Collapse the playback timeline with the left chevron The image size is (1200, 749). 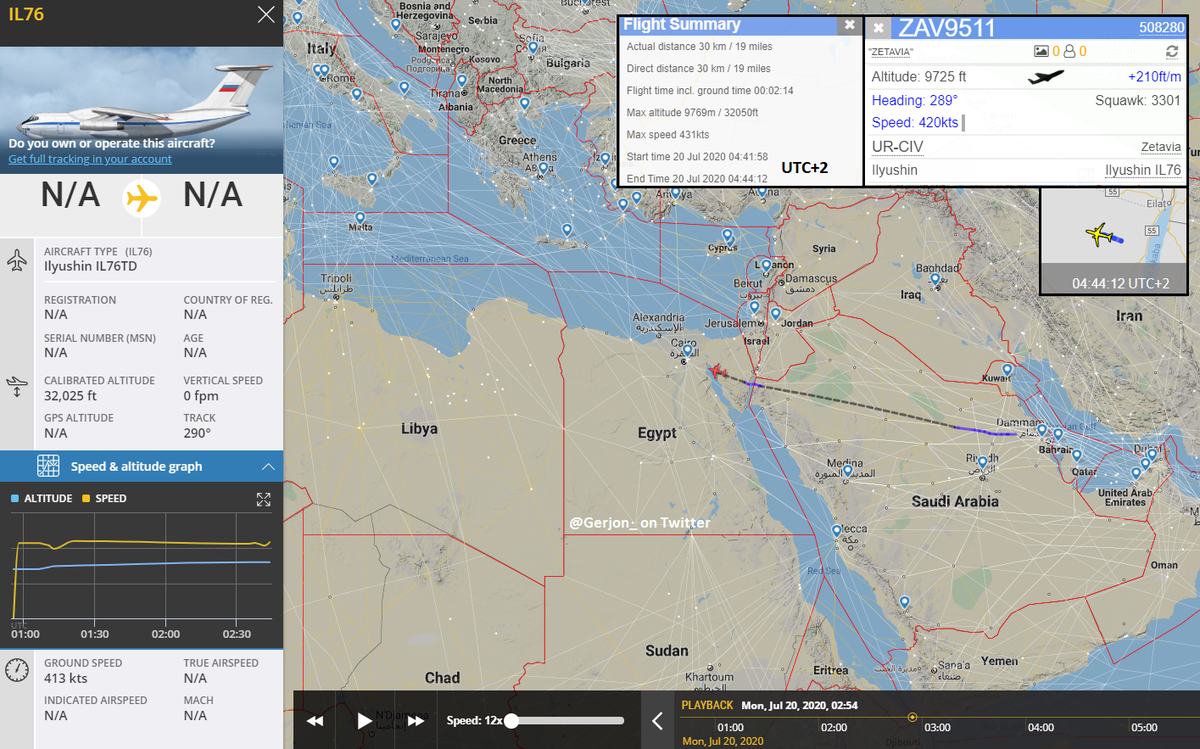[x=657, y=720]
